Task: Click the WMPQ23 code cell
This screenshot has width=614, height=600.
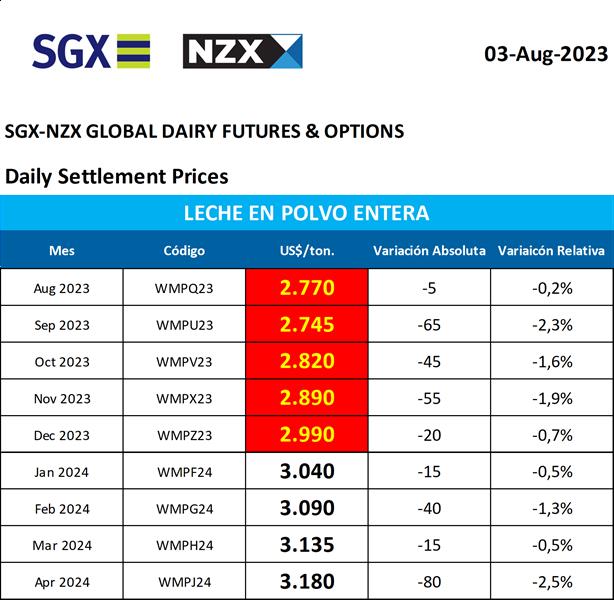Action: click(x=185, y=289)
